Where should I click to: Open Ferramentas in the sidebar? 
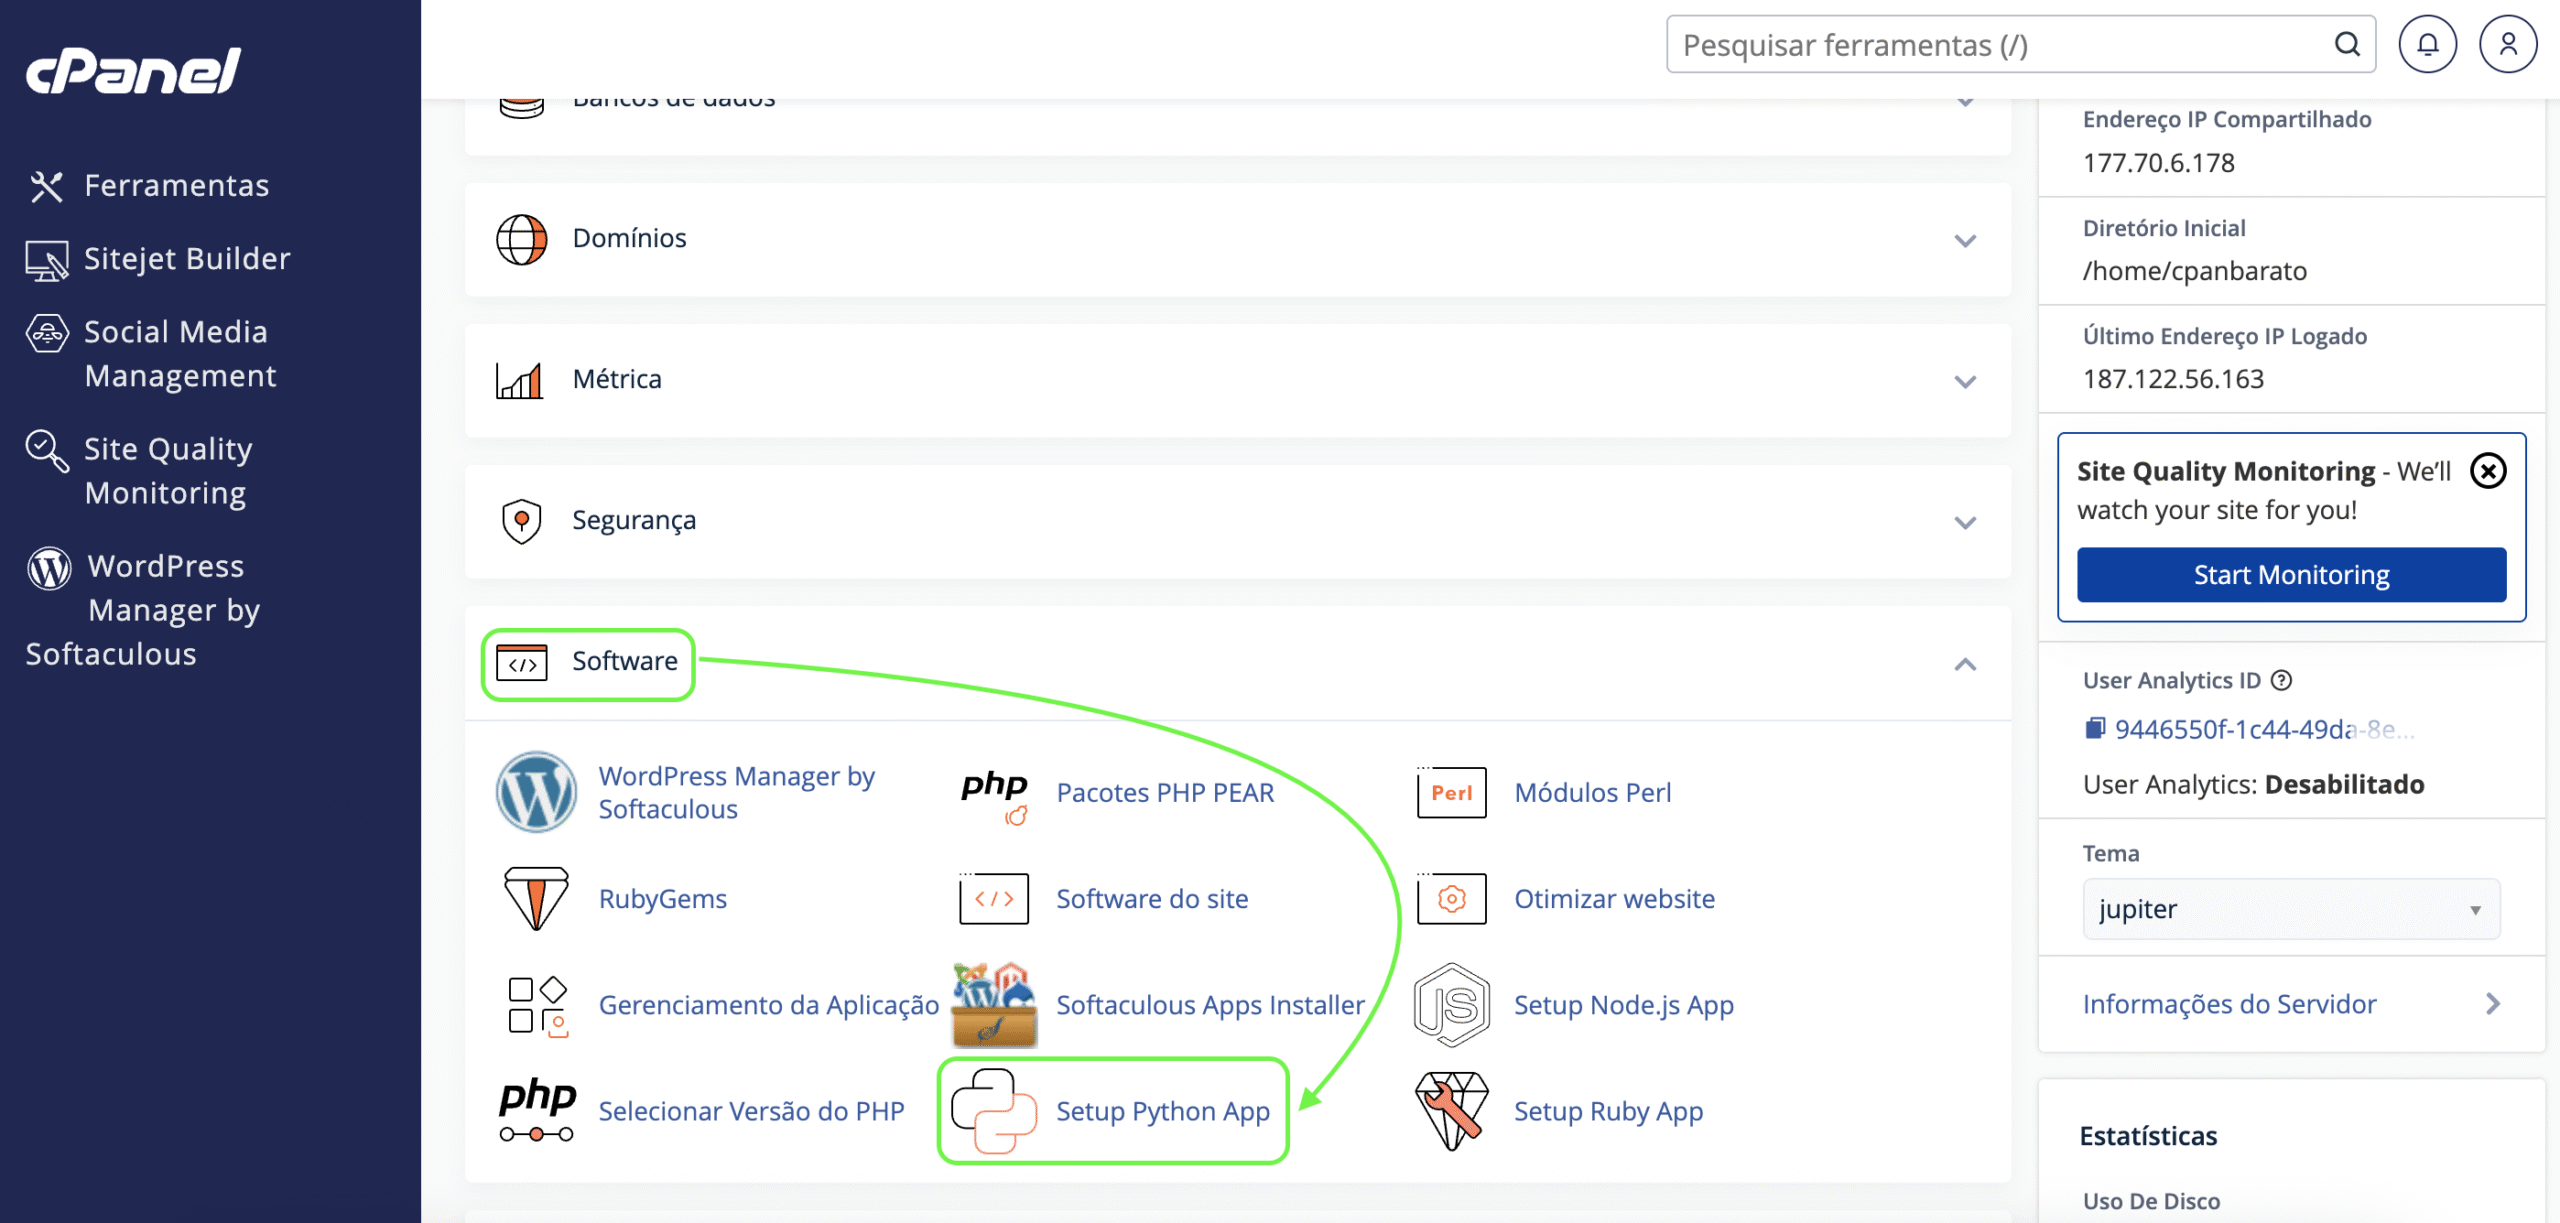(x=176, y=186)
